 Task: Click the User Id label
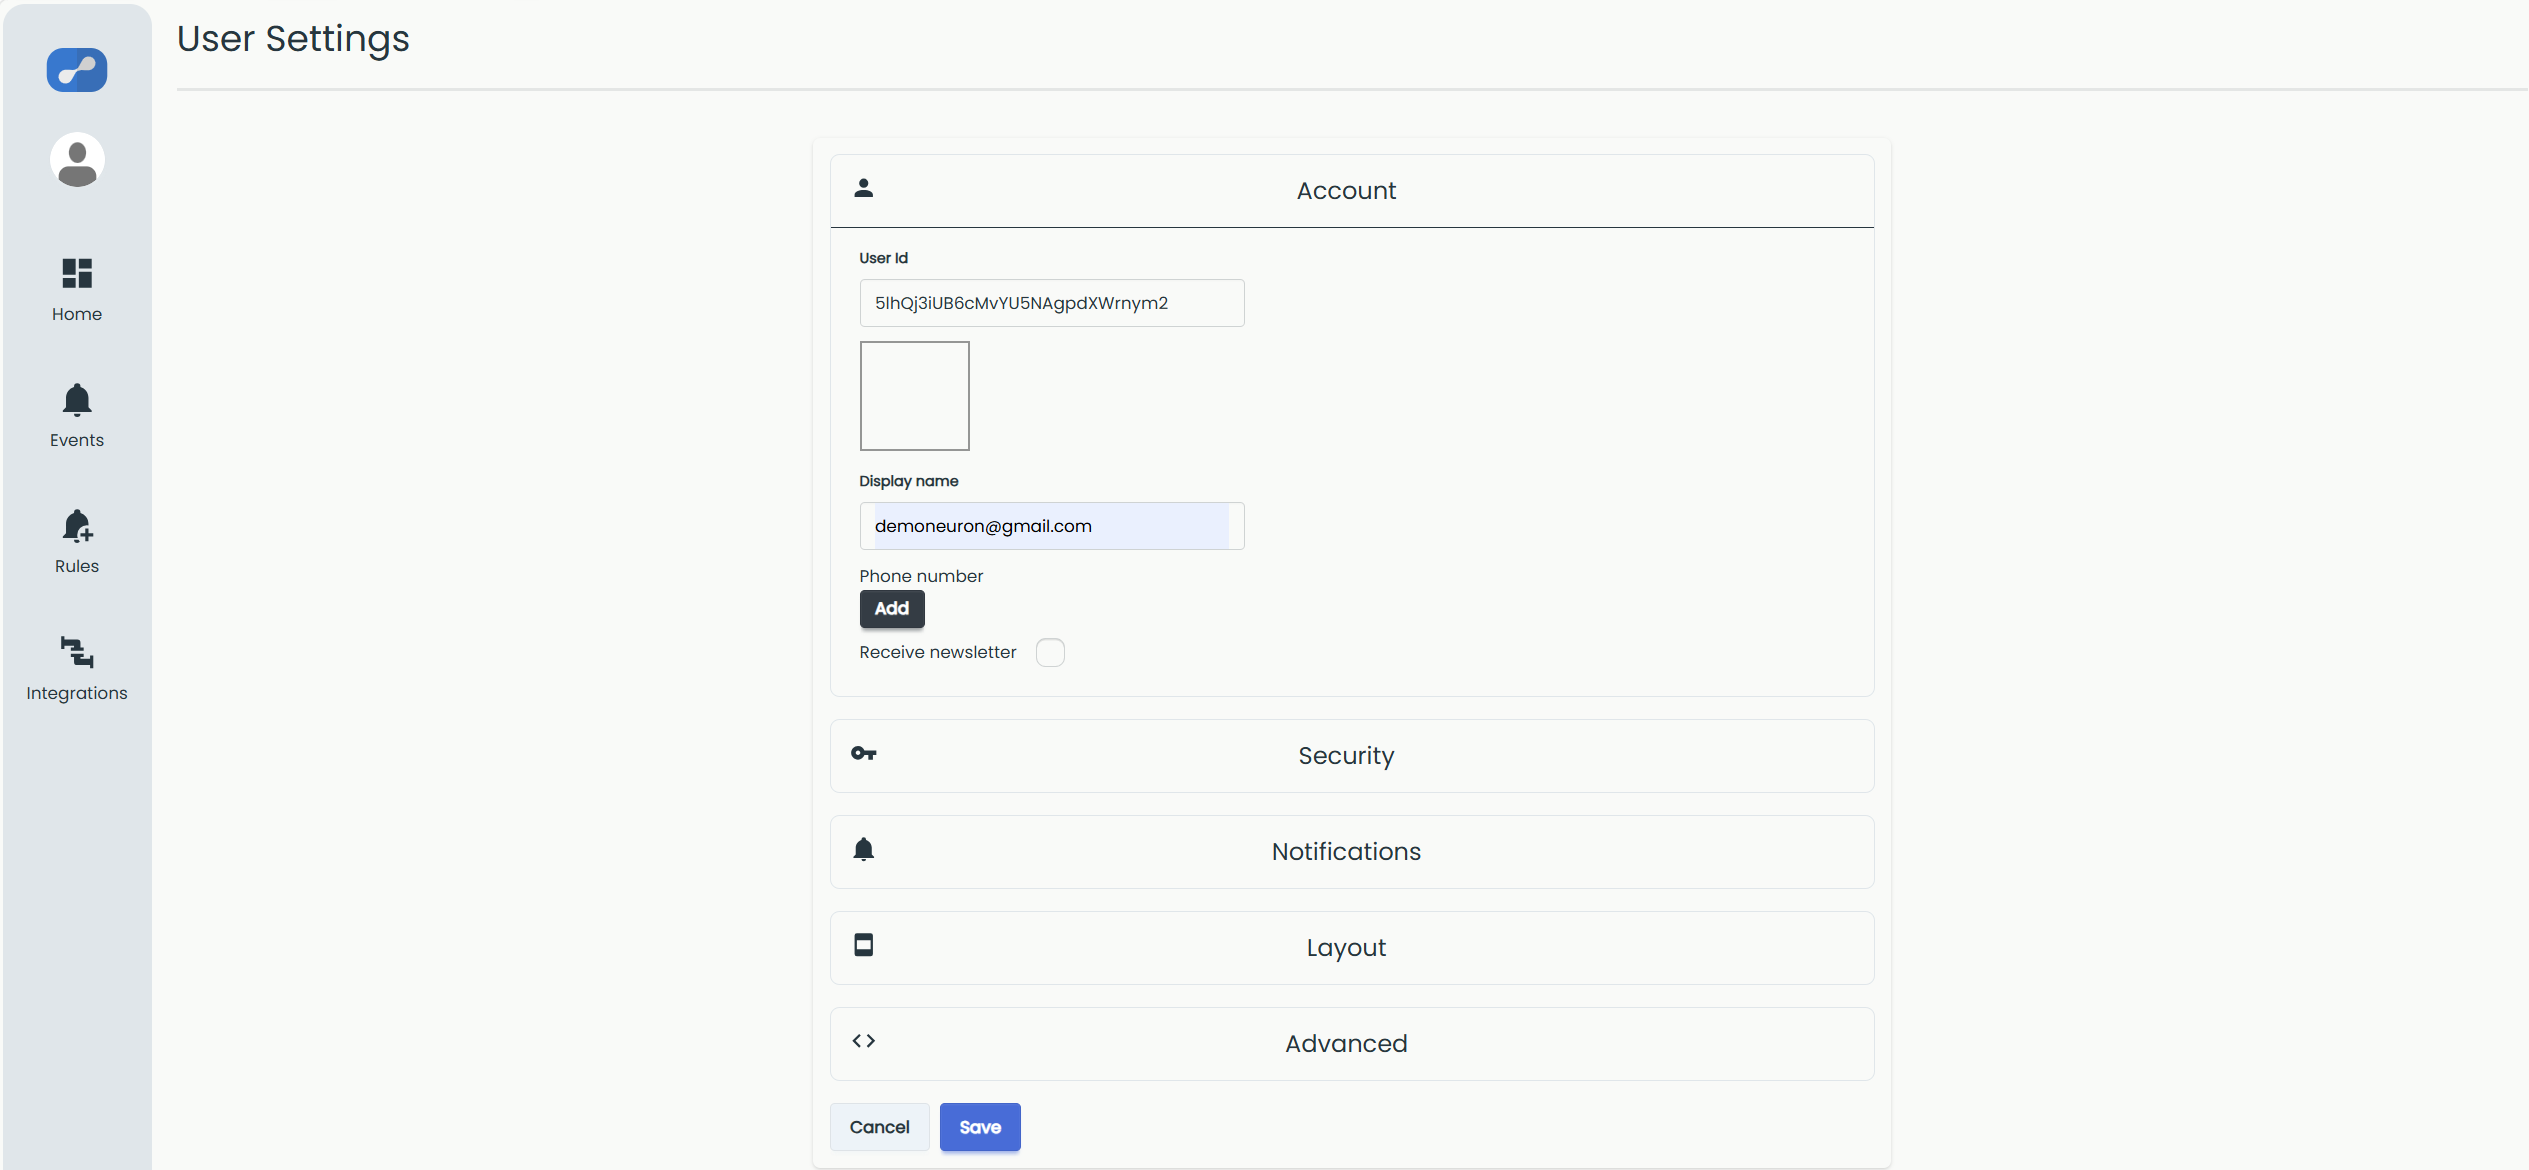pyautogui.click(x=884, y=258)
